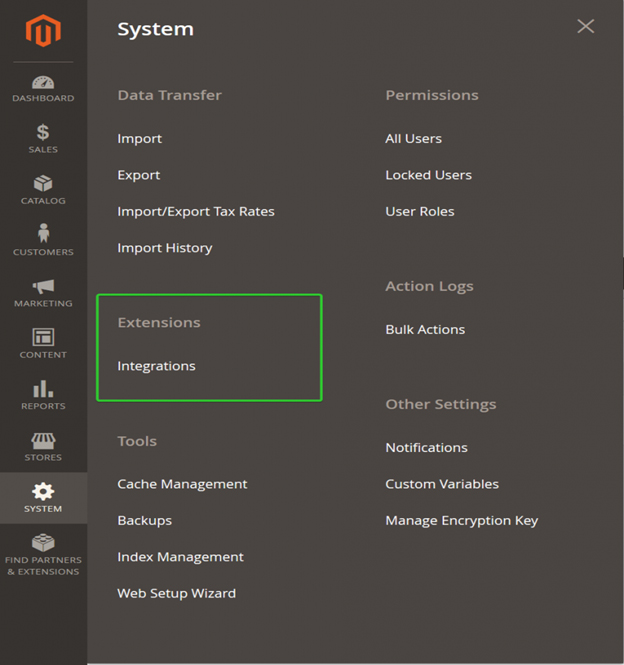Open the Reports bar chart icon
The width and height of the screenshot is (624, 665).
click(x=43, y=388)
